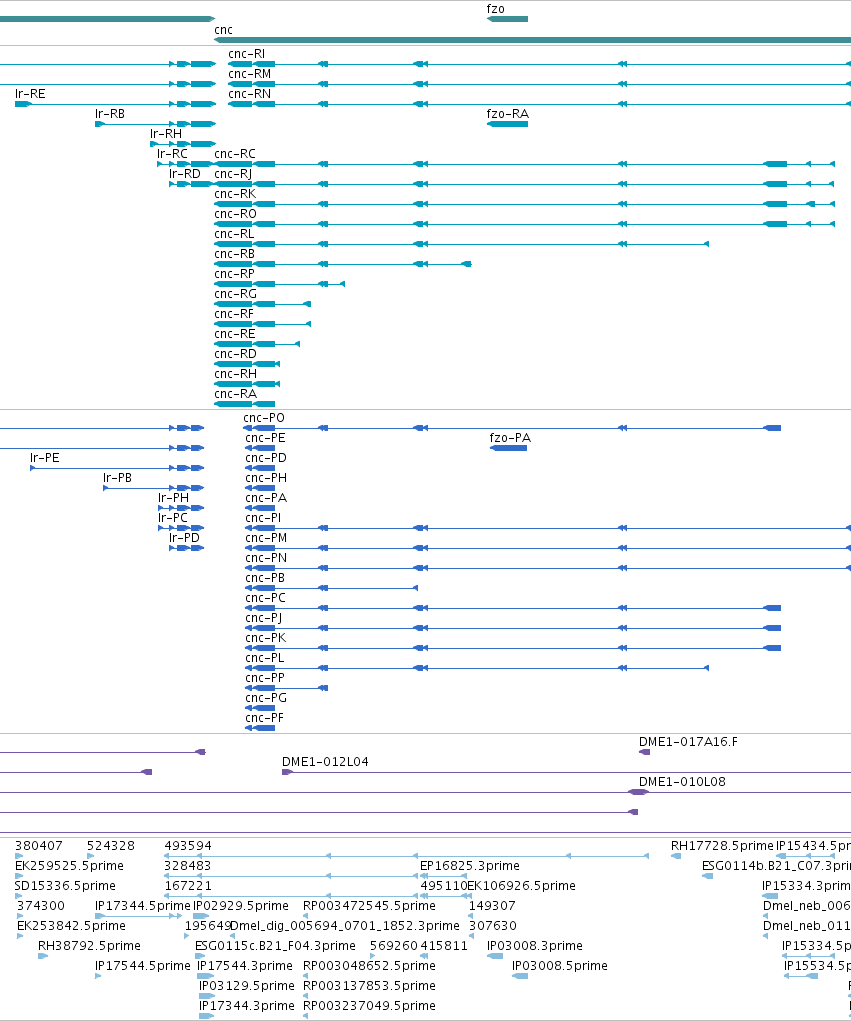Image resolution: width=851 pixels, height=1021 pixels.
Task: Select the cnc-PP protein label
Action: (x=265, y=678)
